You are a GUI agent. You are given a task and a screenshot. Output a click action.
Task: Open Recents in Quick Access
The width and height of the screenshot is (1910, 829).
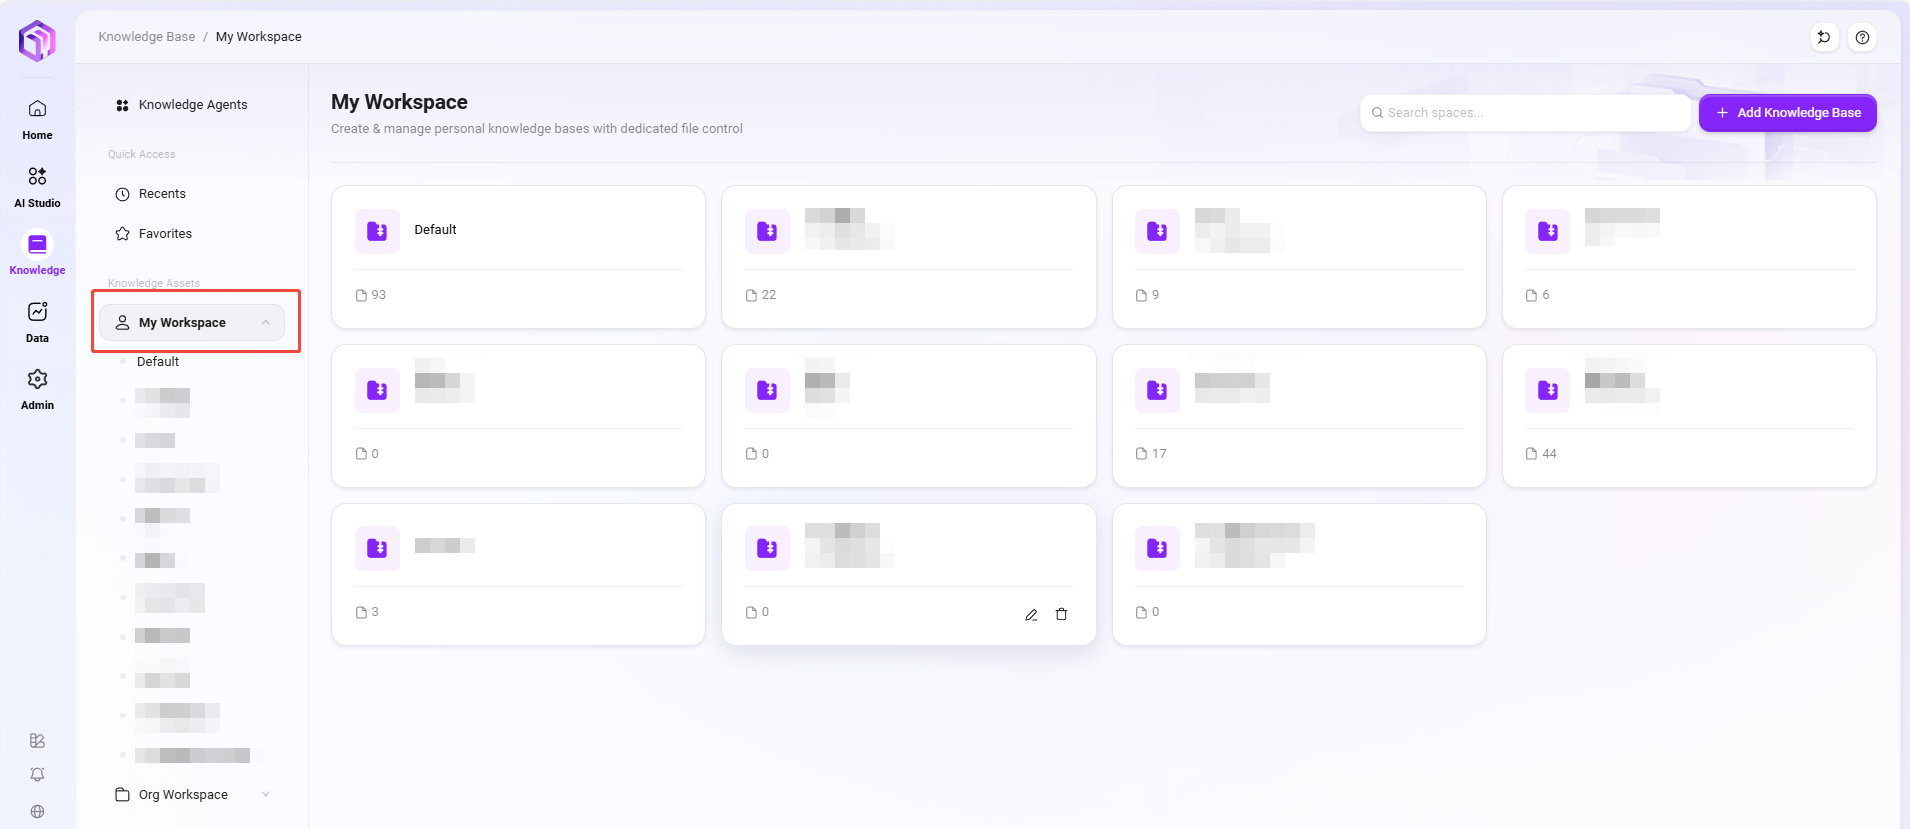[x=162, y=194]
